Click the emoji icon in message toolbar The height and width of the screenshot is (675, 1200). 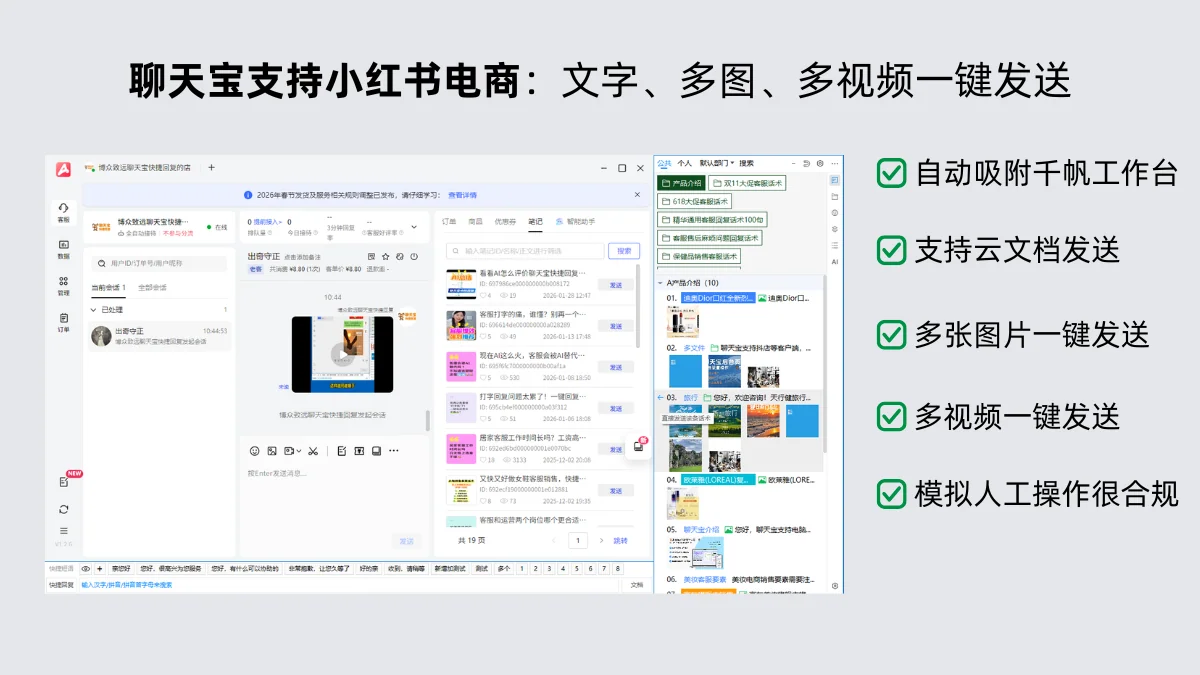(254, 451)
